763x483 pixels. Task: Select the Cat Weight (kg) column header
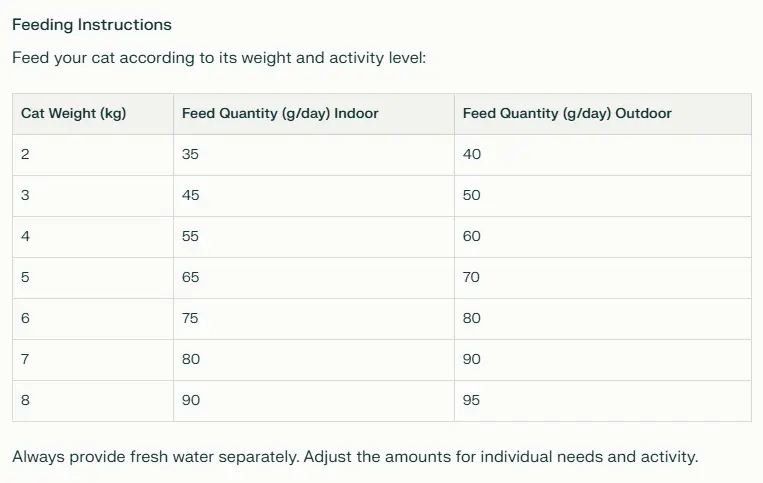93,114
